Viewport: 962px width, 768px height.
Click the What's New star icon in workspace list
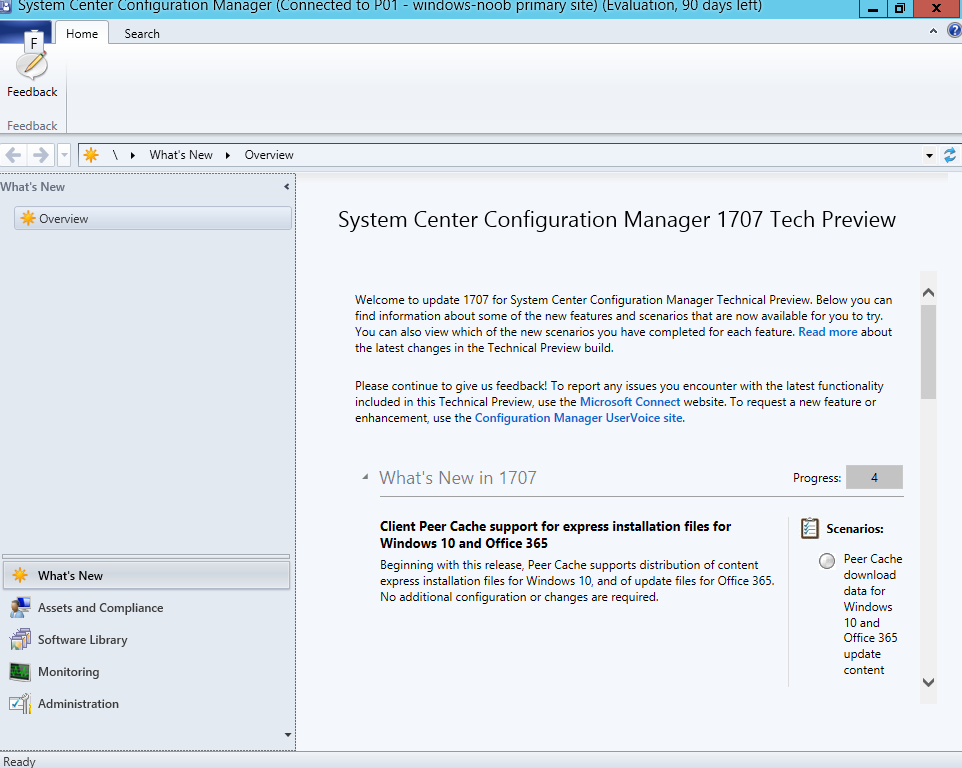click(20, 575)
